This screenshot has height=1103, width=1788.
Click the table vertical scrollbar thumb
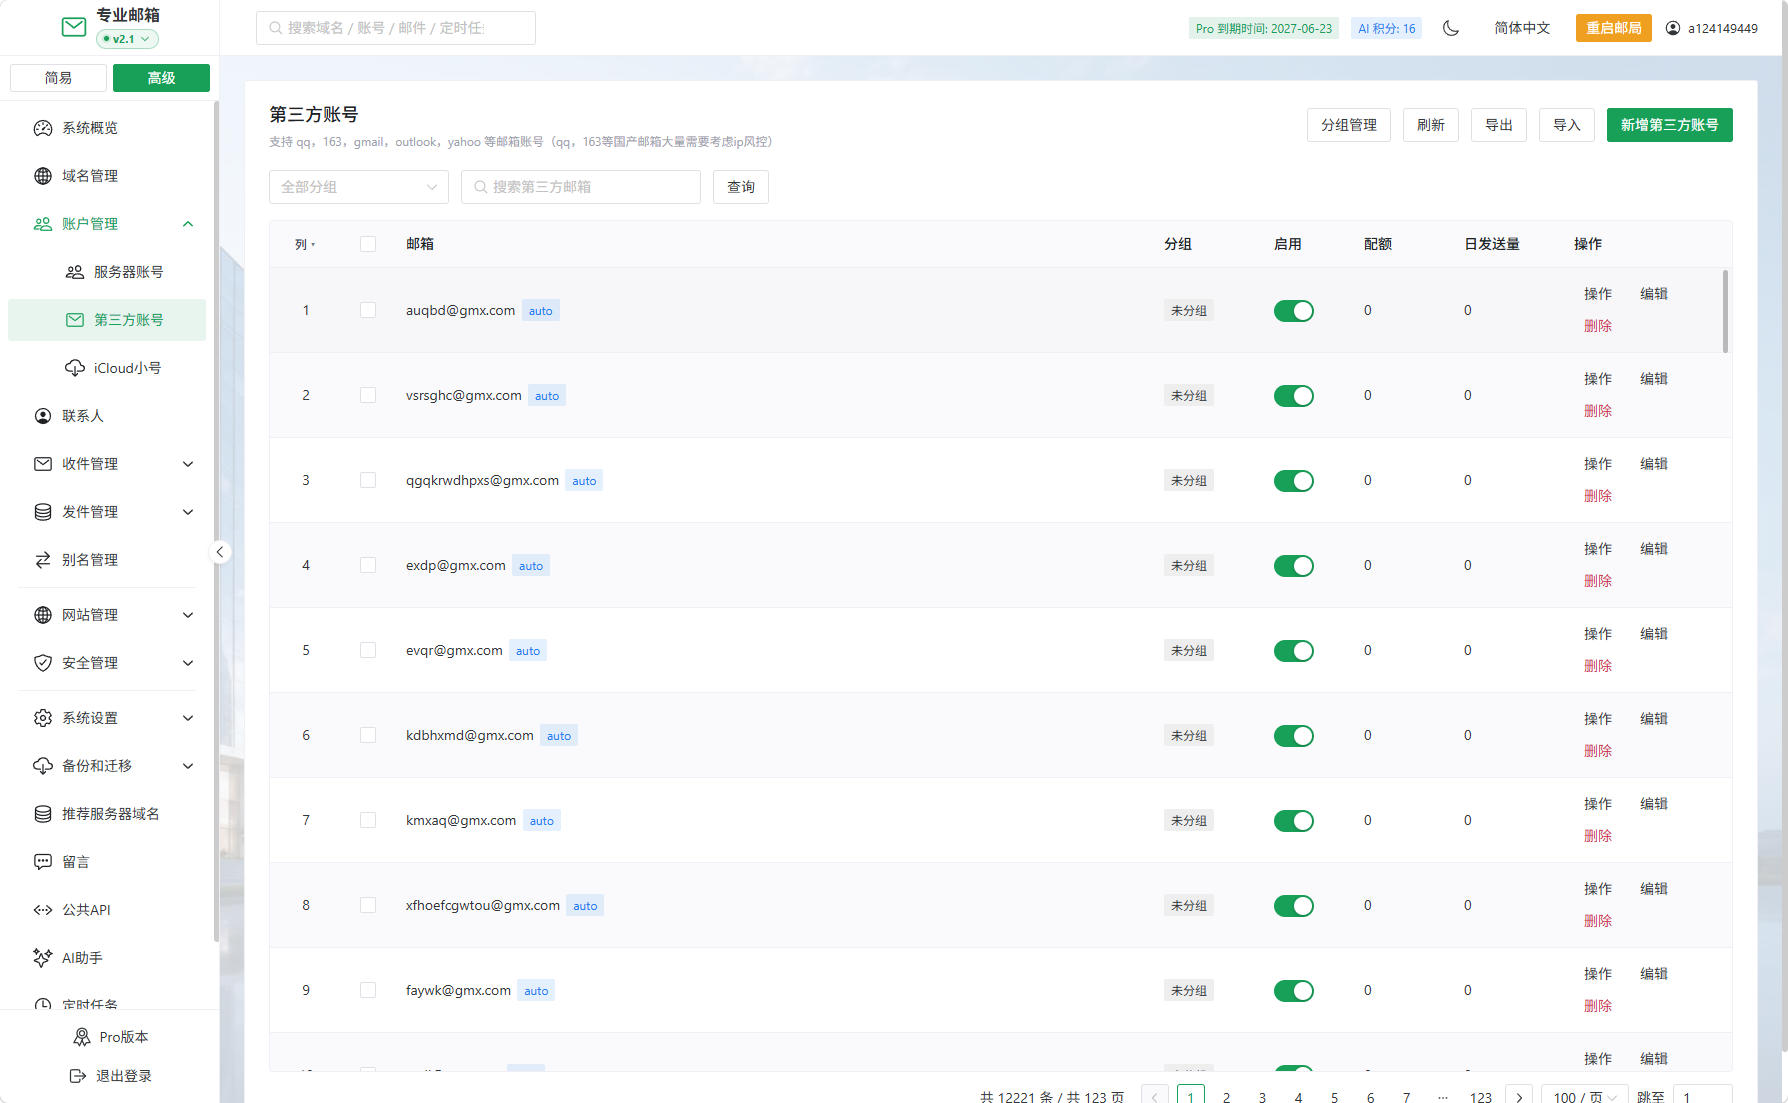[x=1725, y=311]
